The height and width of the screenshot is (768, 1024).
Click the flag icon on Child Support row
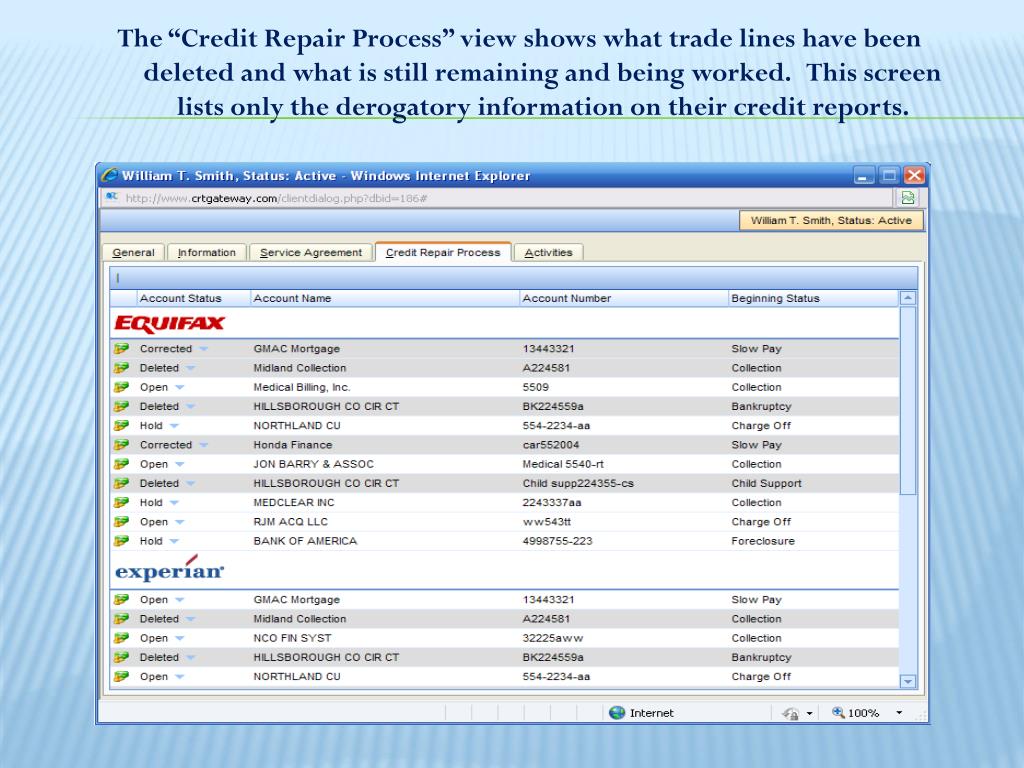pyautogui.click(x=121, y=483)
